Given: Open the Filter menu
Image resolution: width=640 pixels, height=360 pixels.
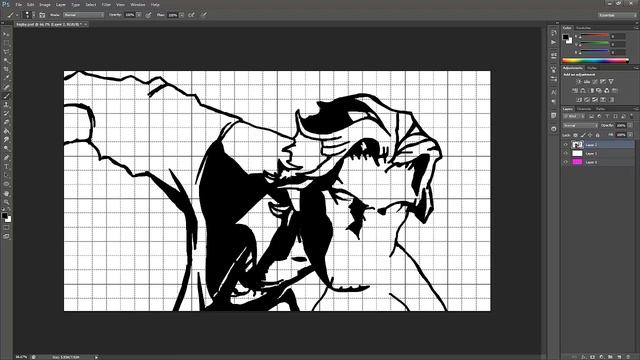Looking at the screenshot, I should (106, 4).
